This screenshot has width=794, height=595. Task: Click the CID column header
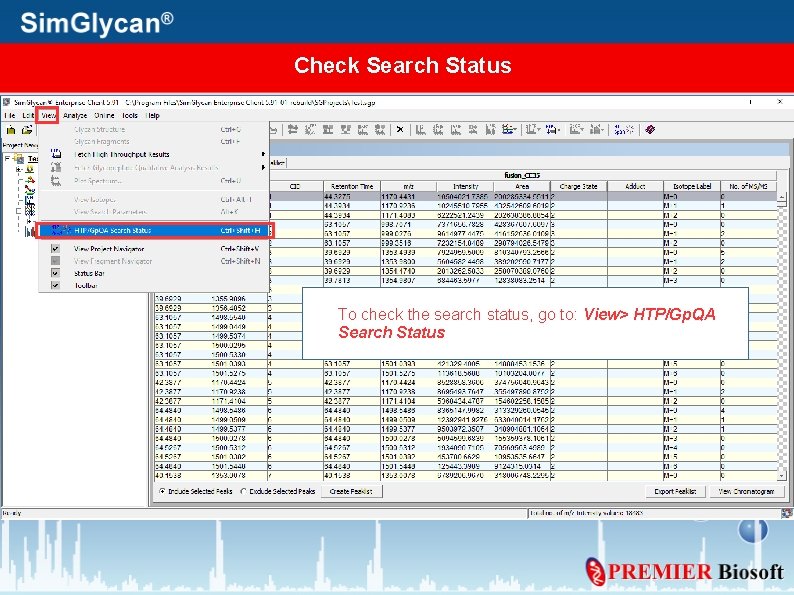tap(296, 186)
